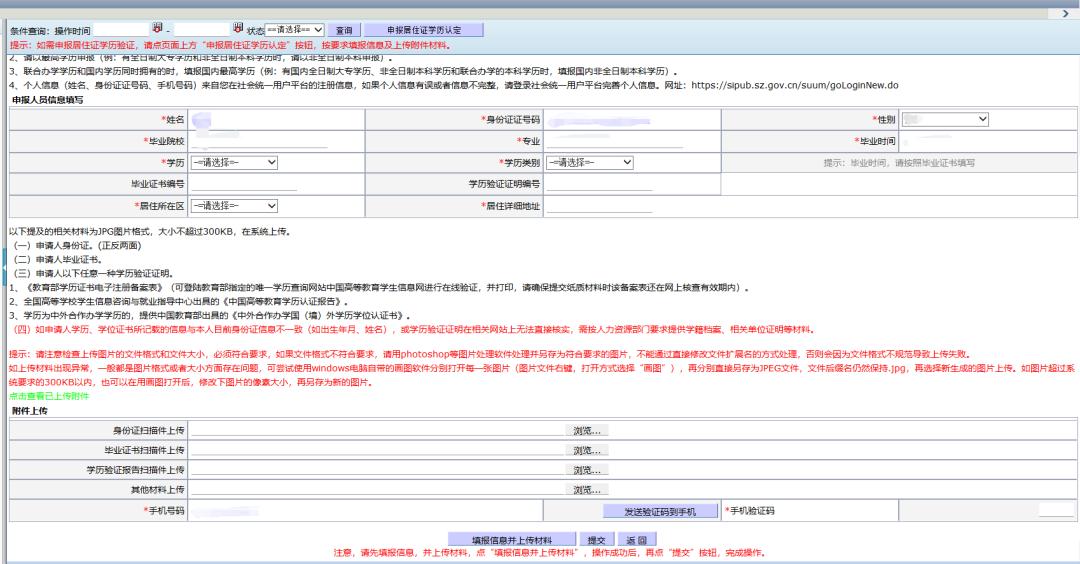The height and width of the screenshot is (564, 1080).
Task: Click the 填报信息并上传材料 button
Action: pos(511,539)
